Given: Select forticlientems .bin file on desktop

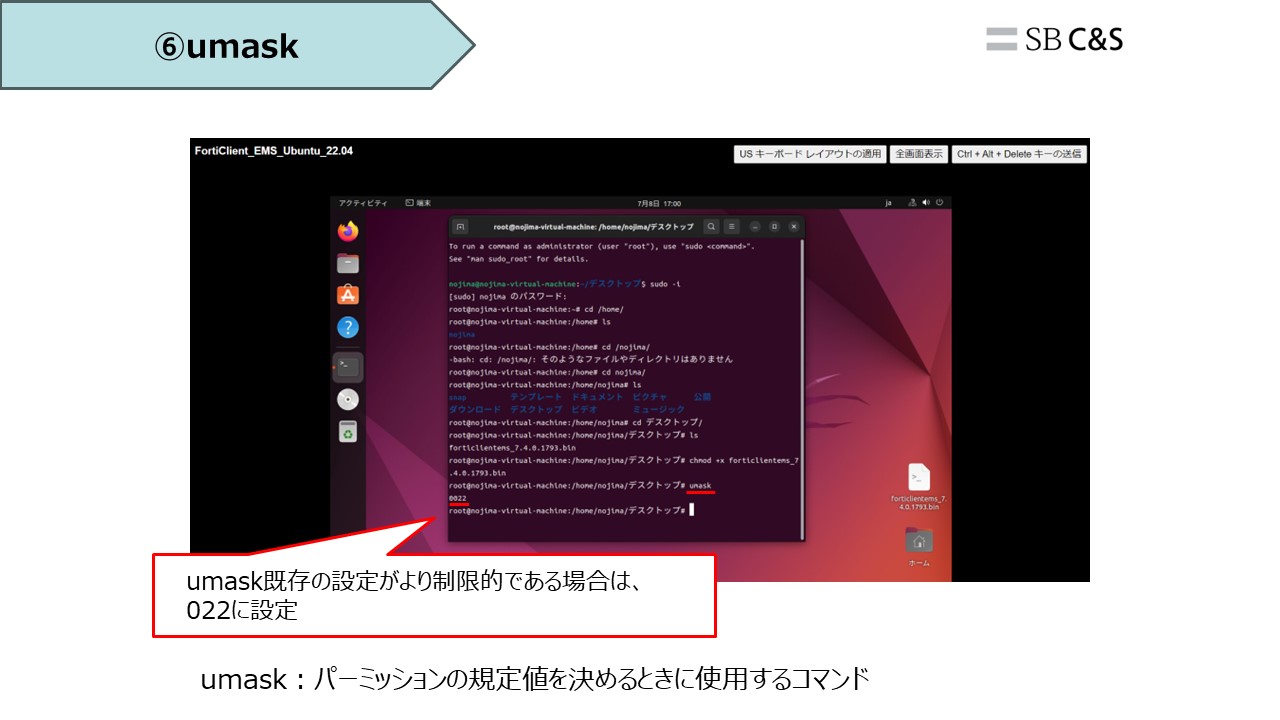Looking at the screenshot, I should (x=919, y=487).
